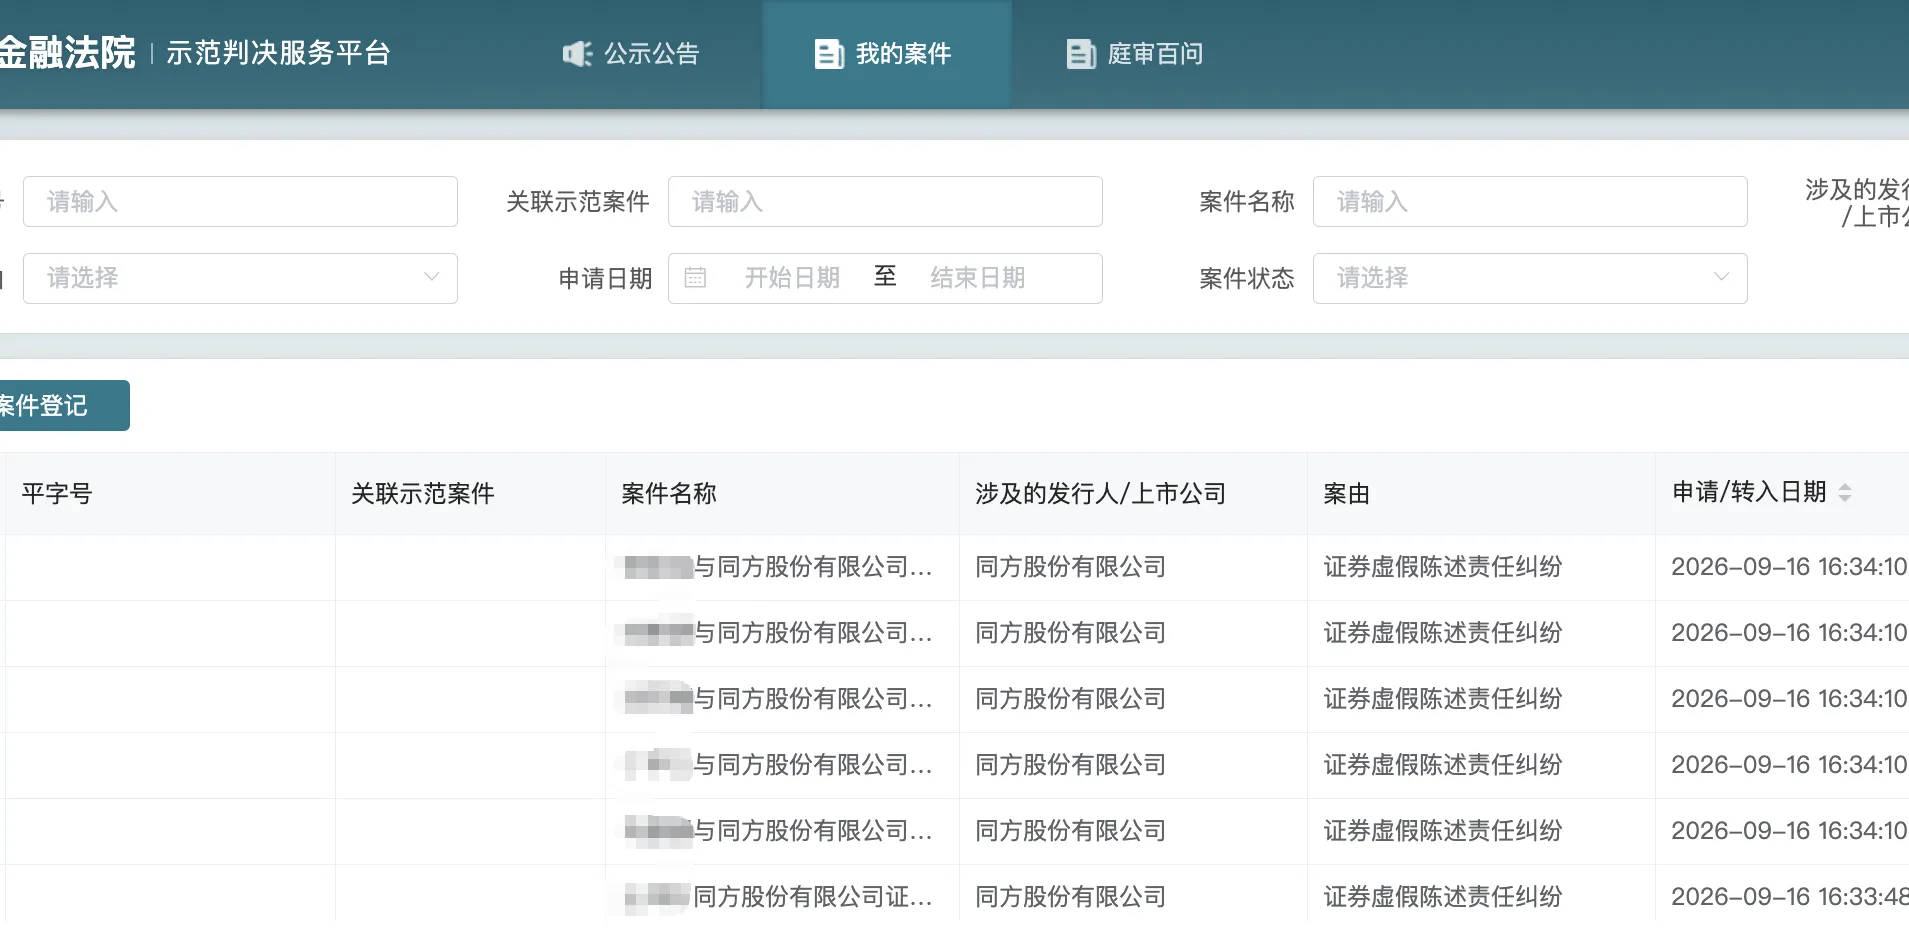Image resolution: width=1909 pixels, height=939 pixels.
Task: Click the 金融法院 platform logo text
Action: pyautogui.click(x=67, y=53)
